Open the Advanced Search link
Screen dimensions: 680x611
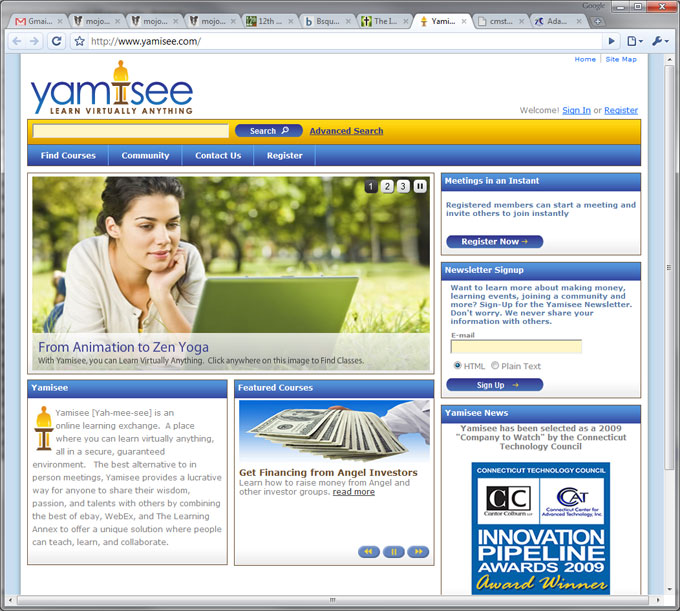tap(346, 131)
